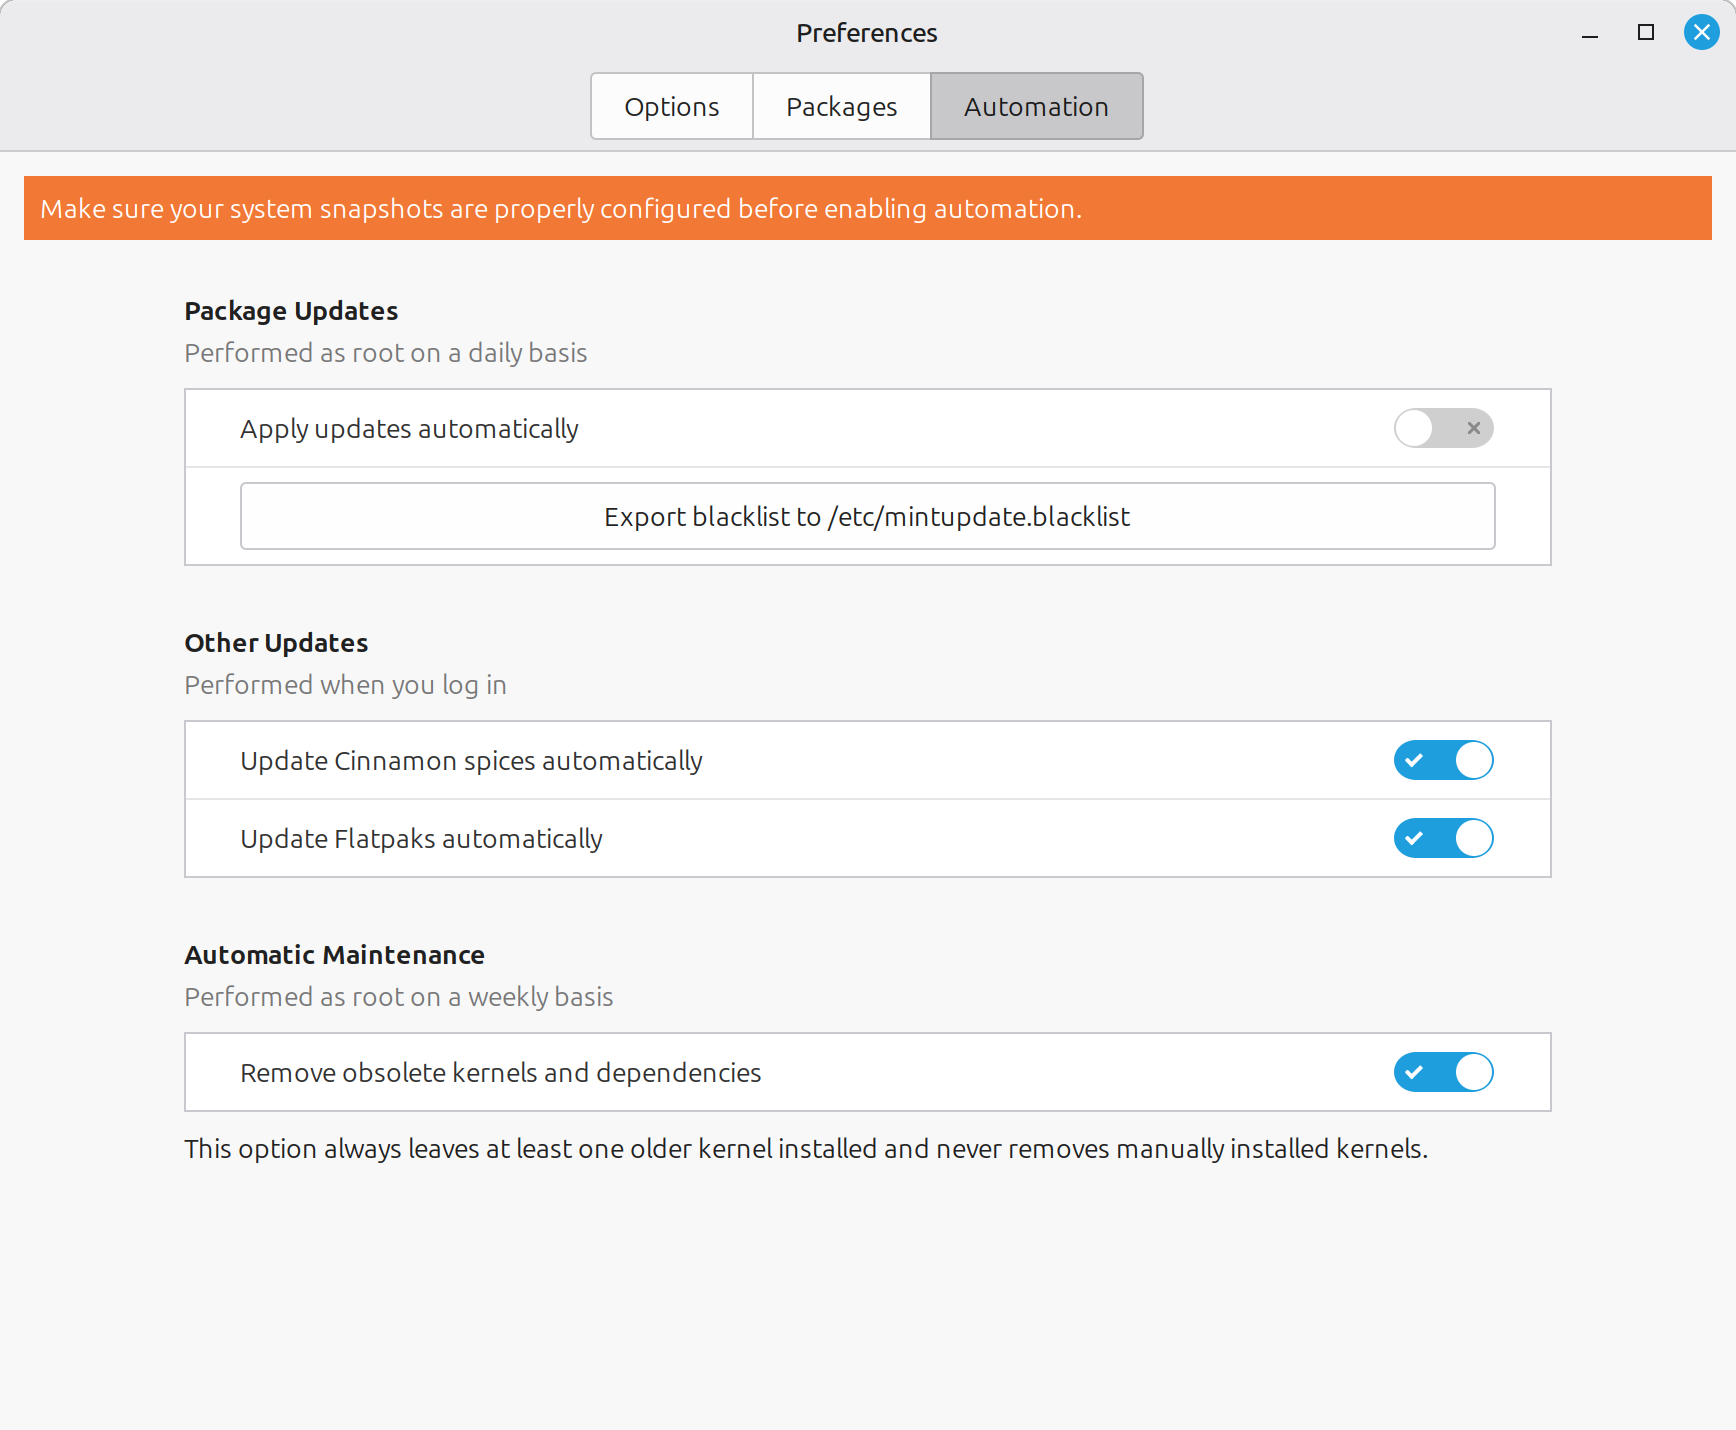Click the Package Updates heading
1736x1430 pixels.
(291, 311)
